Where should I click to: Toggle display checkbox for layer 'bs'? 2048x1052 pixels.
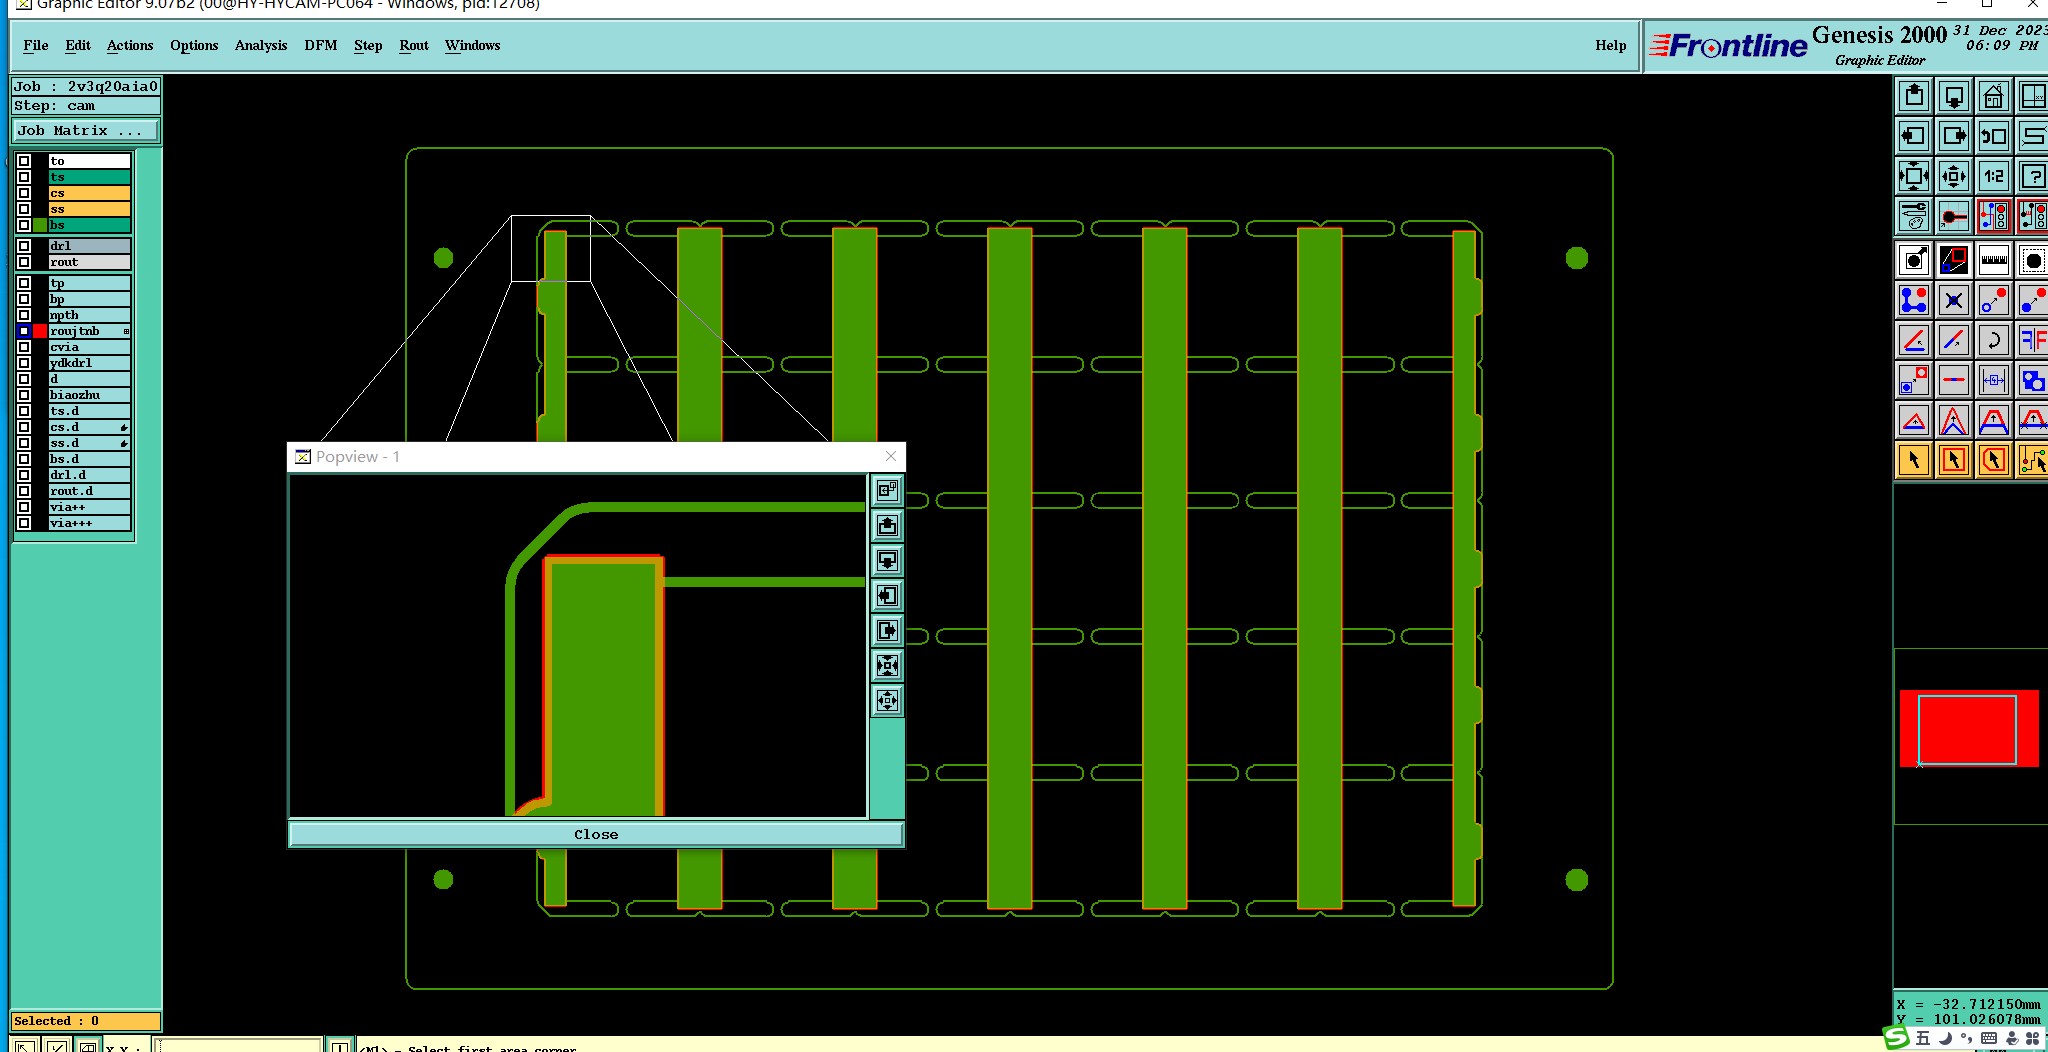pos(24,225)
